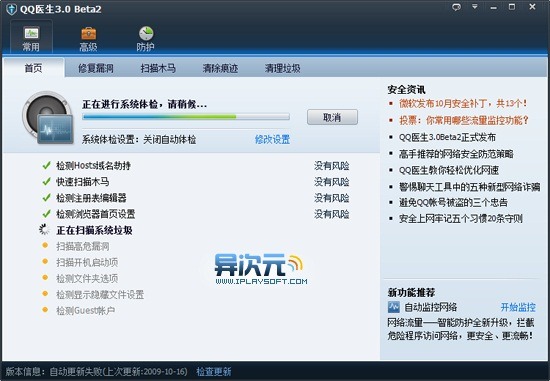Click 没有风险 result for 检测注册表编辑器
The image size is (550, 381).
(331, 198)
